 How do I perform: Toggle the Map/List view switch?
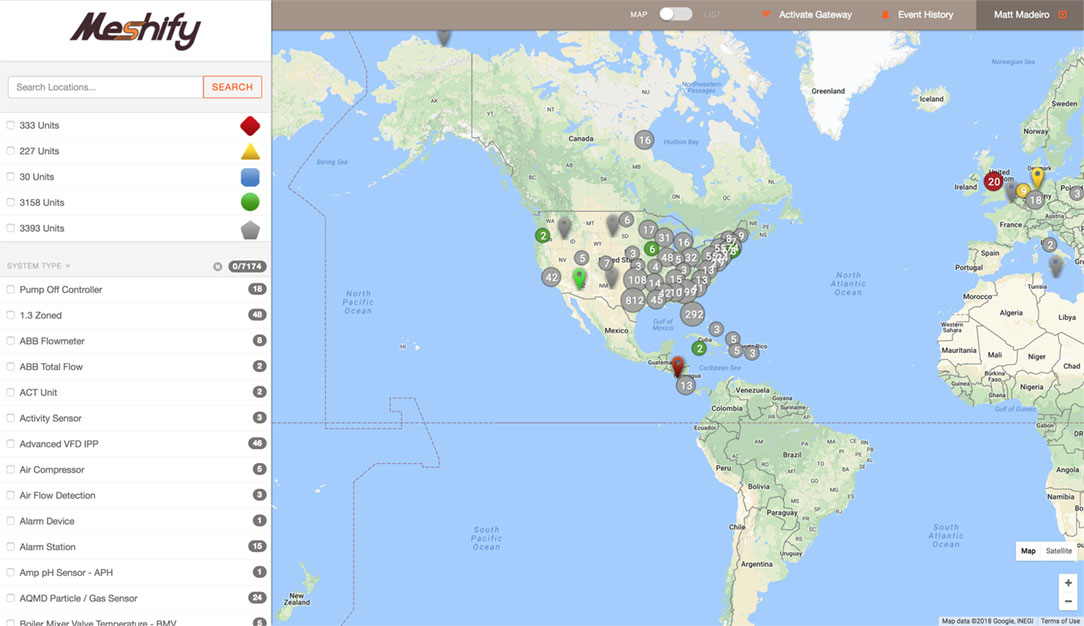pyautogui.click(x=675, y=15)
